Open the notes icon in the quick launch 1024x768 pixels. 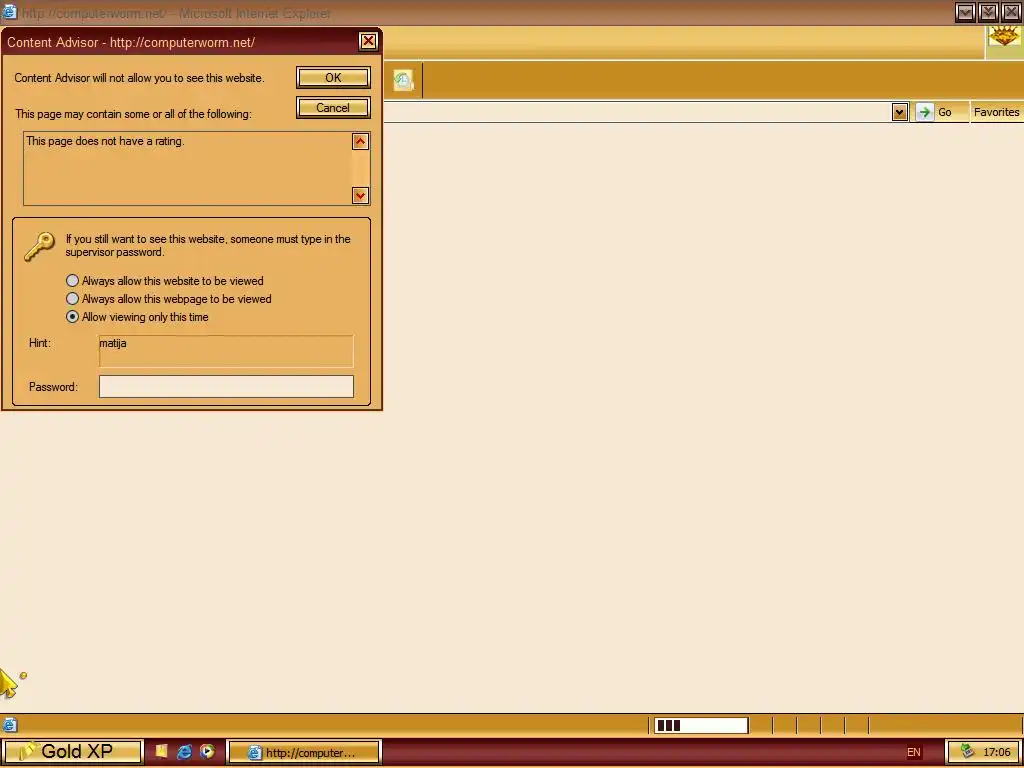[x=161, y=752]
